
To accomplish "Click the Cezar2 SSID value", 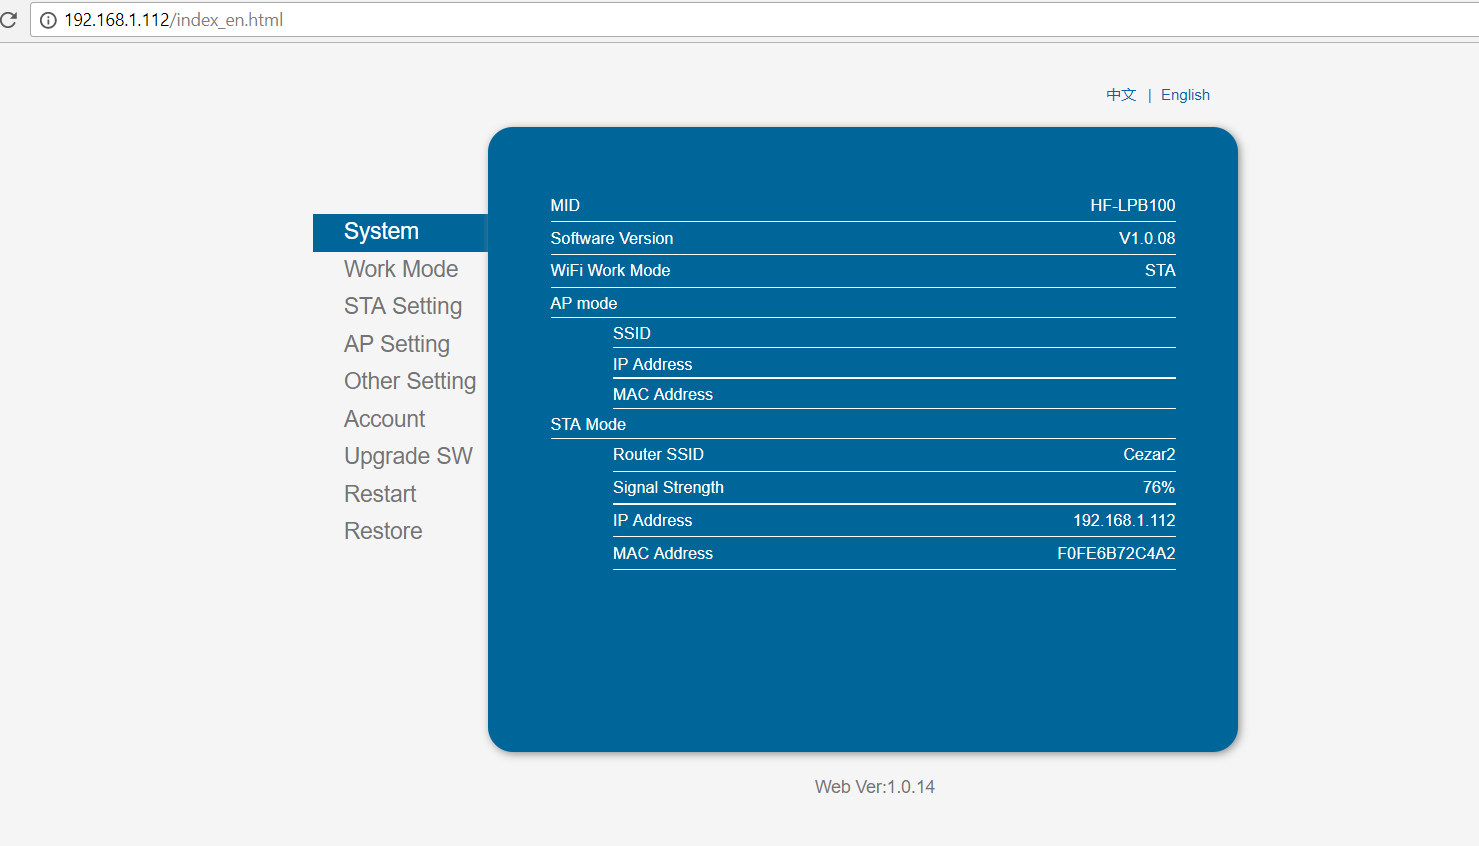I will pyautogui.click(x=1149, y=454).
